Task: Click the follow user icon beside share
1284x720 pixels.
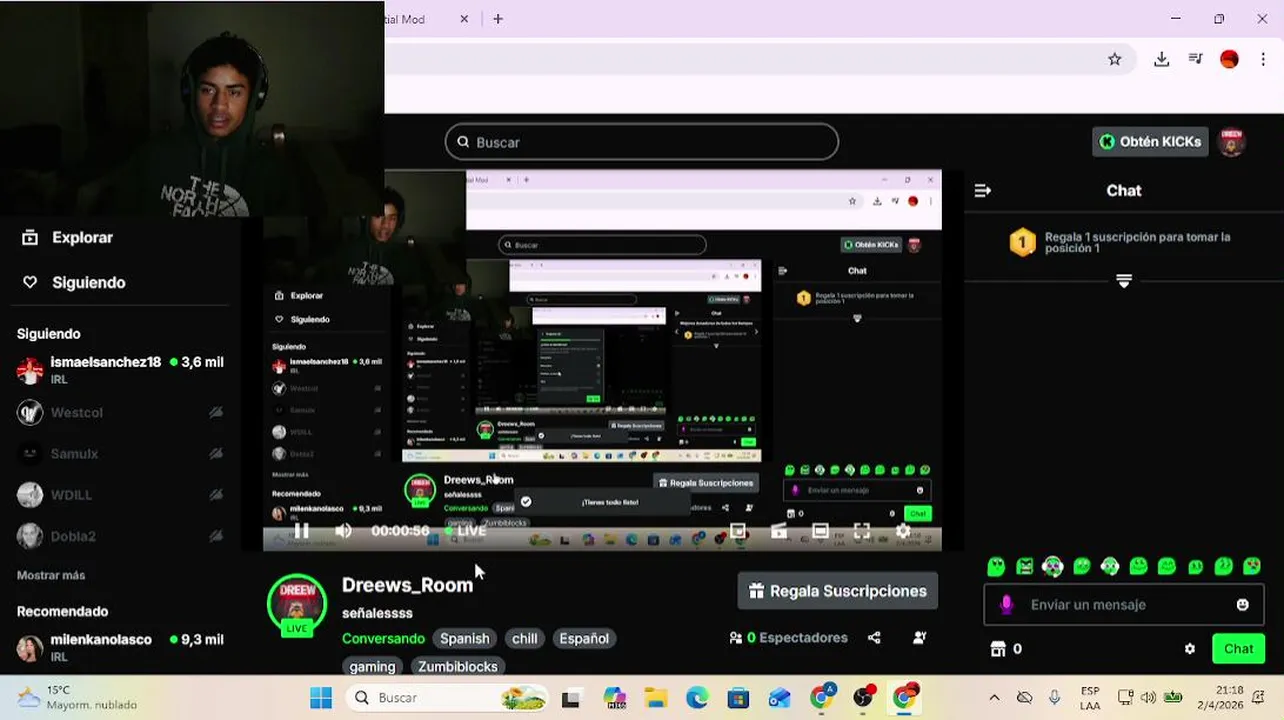Action: tap(919, 638)
